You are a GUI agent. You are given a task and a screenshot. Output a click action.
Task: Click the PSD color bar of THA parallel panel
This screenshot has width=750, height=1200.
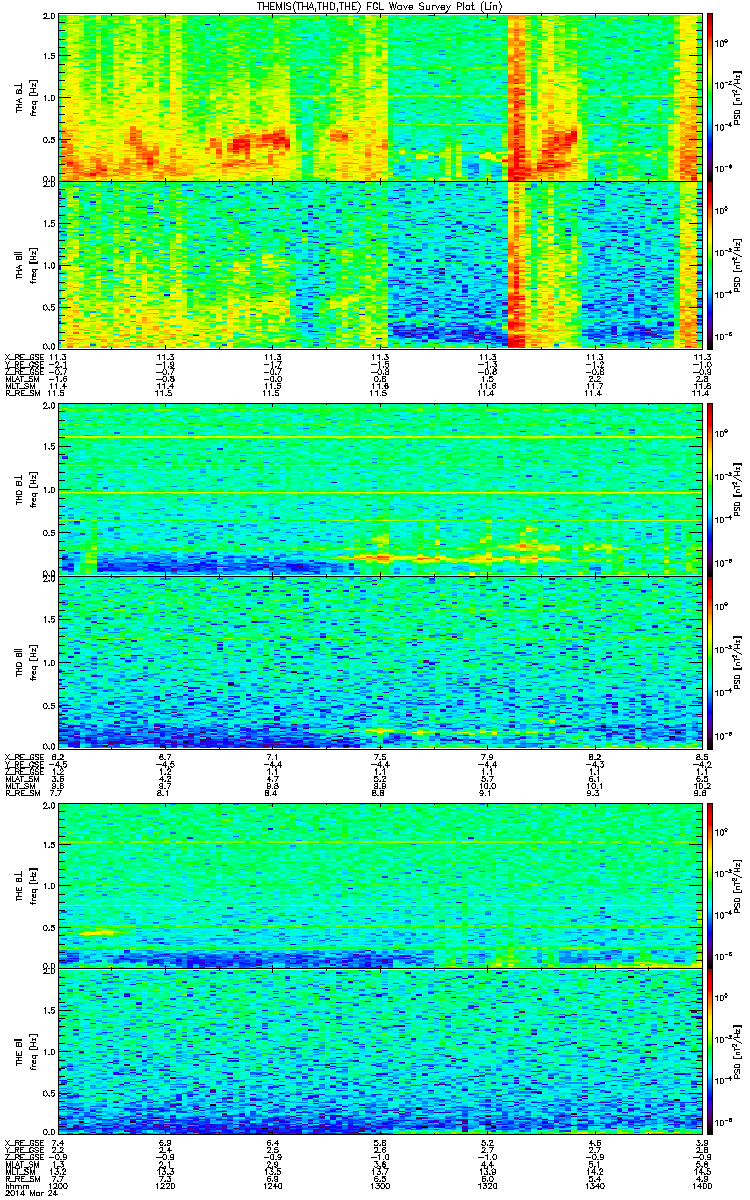pos(710,263)
